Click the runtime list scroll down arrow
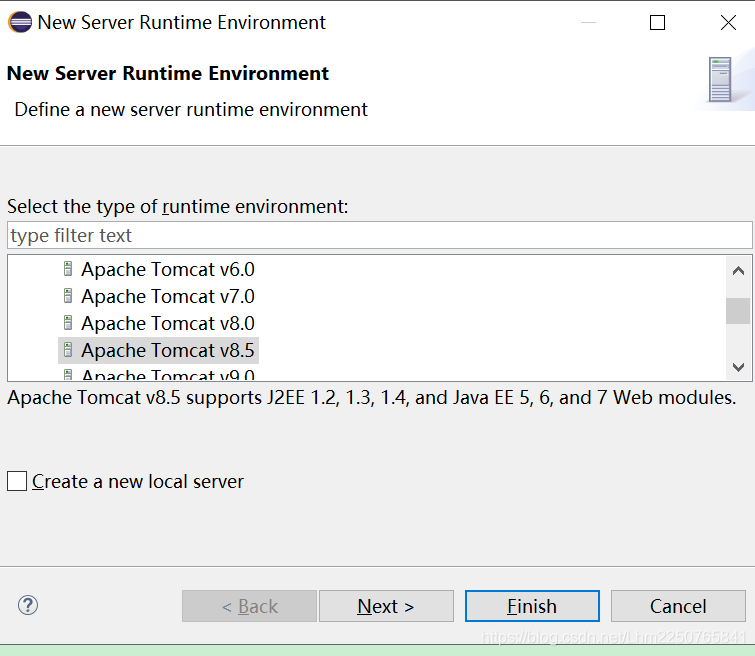The height and width of the screenshot is (656, 755). [738, 367]
